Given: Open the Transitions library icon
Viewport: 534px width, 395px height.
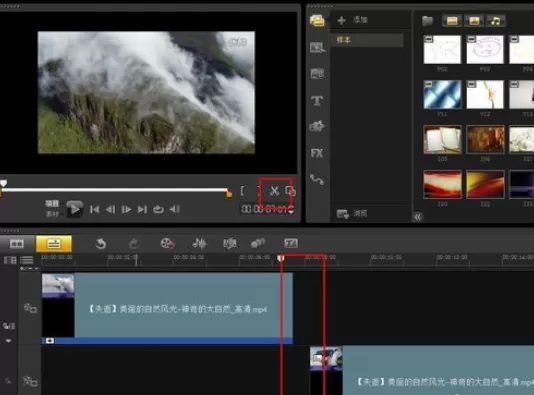Looking at the screenshot, I should (x=317, y=73).
